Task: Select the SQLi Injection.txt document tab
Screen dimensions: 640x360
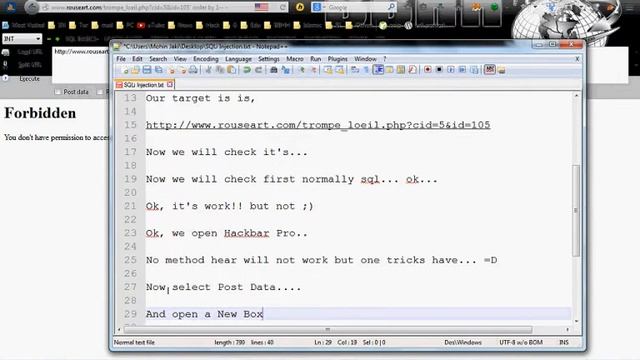Action: tap(143, 84)
